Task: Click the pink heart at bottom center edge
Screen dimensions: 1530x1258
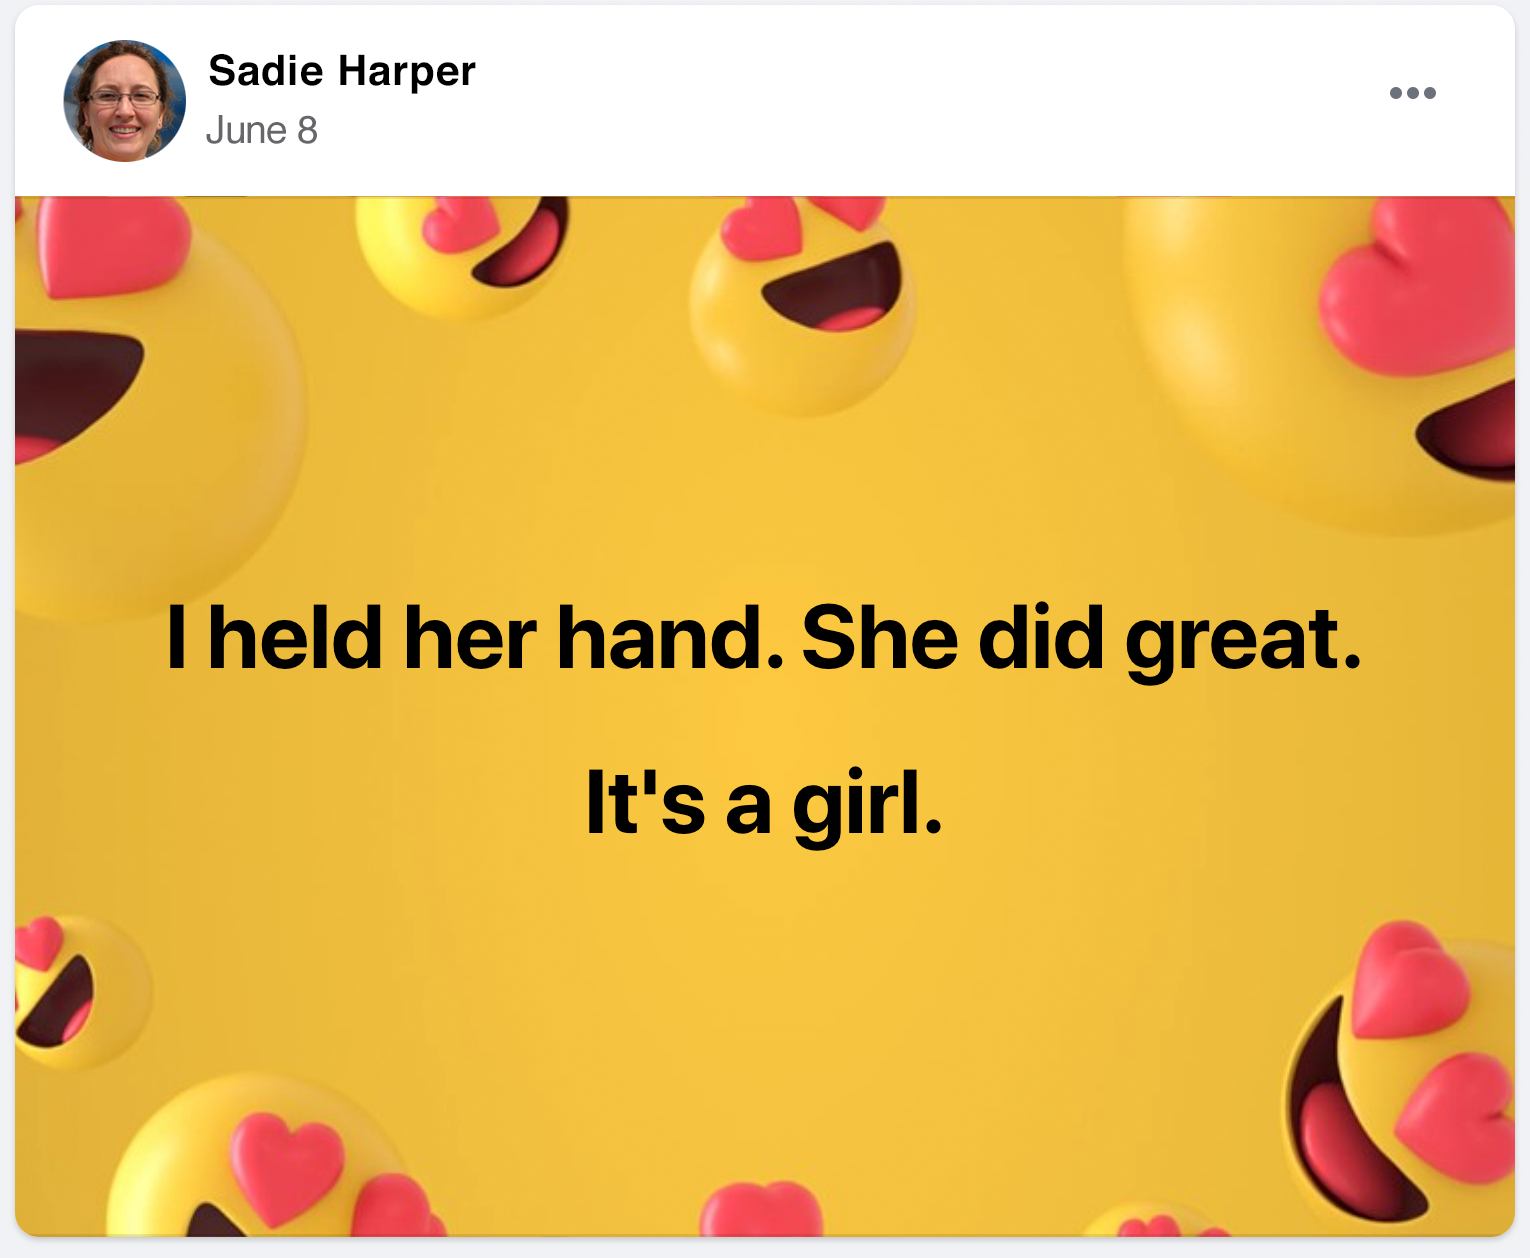Action: point(762,1210)
